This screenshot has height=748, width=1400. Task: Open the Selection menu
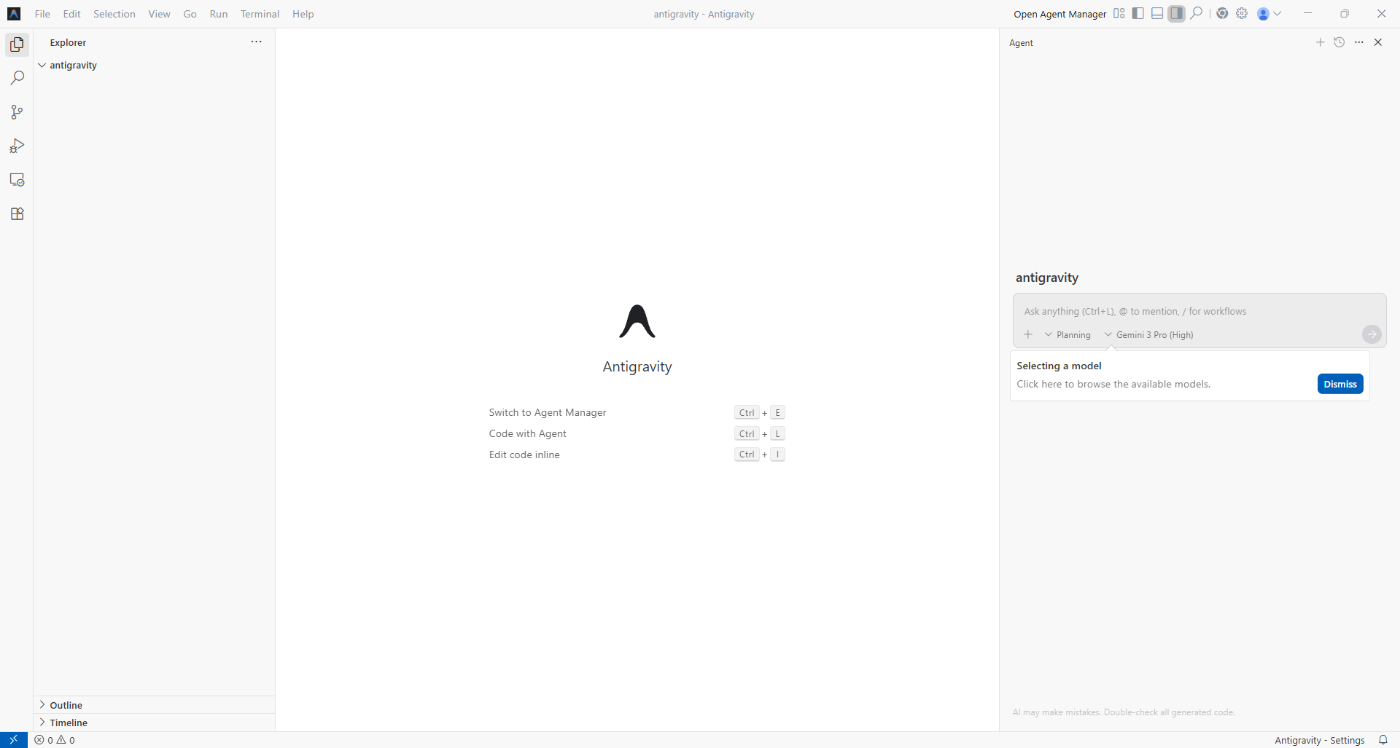pos(114,14)
